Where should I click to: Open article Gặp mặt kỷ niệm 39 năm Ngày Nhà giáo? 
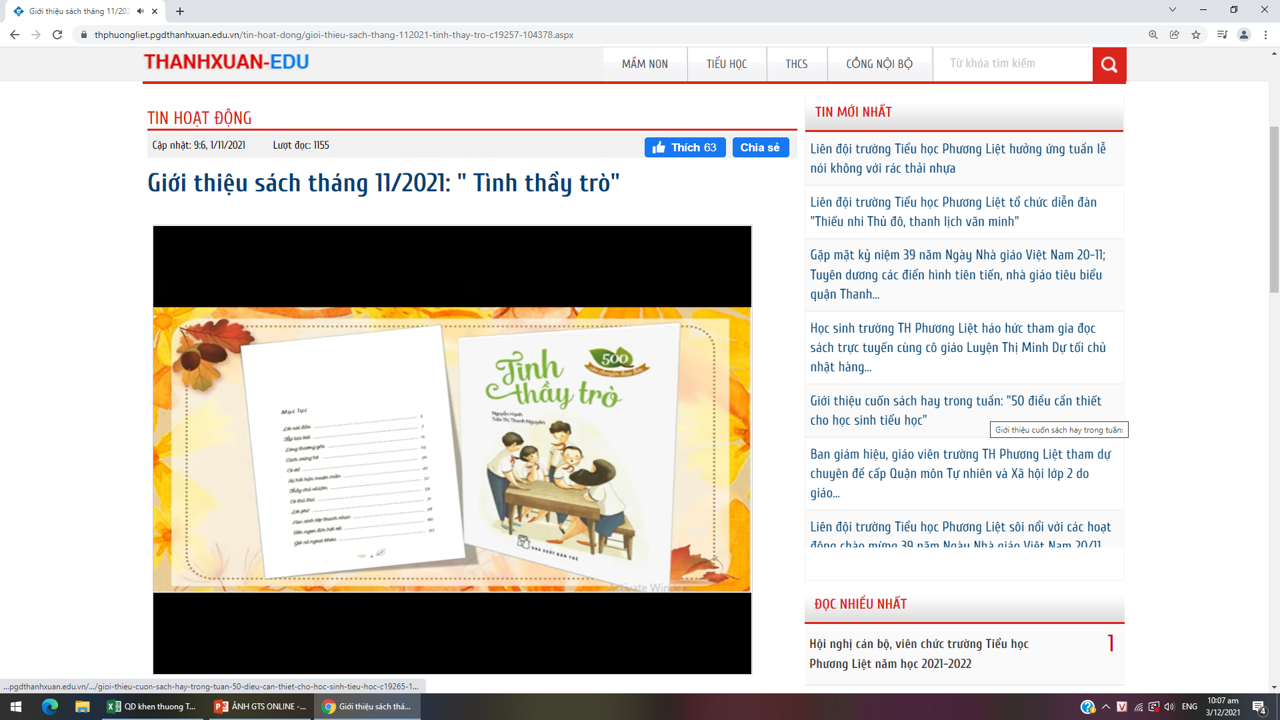pos(958,274)
